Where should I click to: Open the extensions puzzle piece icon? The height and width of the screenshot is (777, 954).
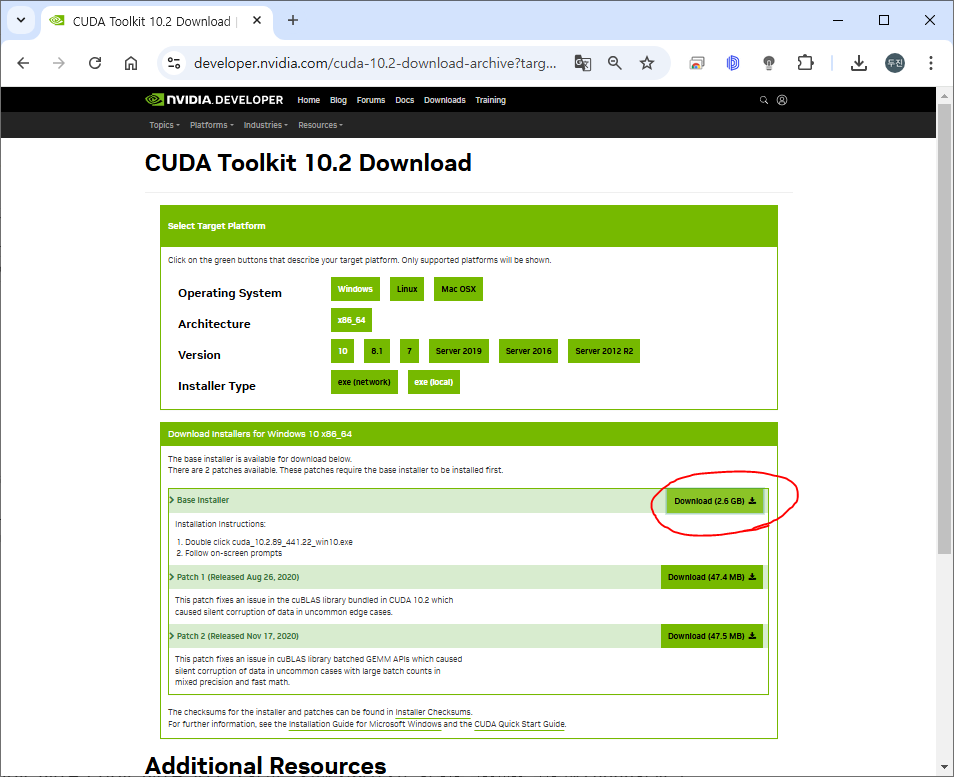(x=805, y=63)
